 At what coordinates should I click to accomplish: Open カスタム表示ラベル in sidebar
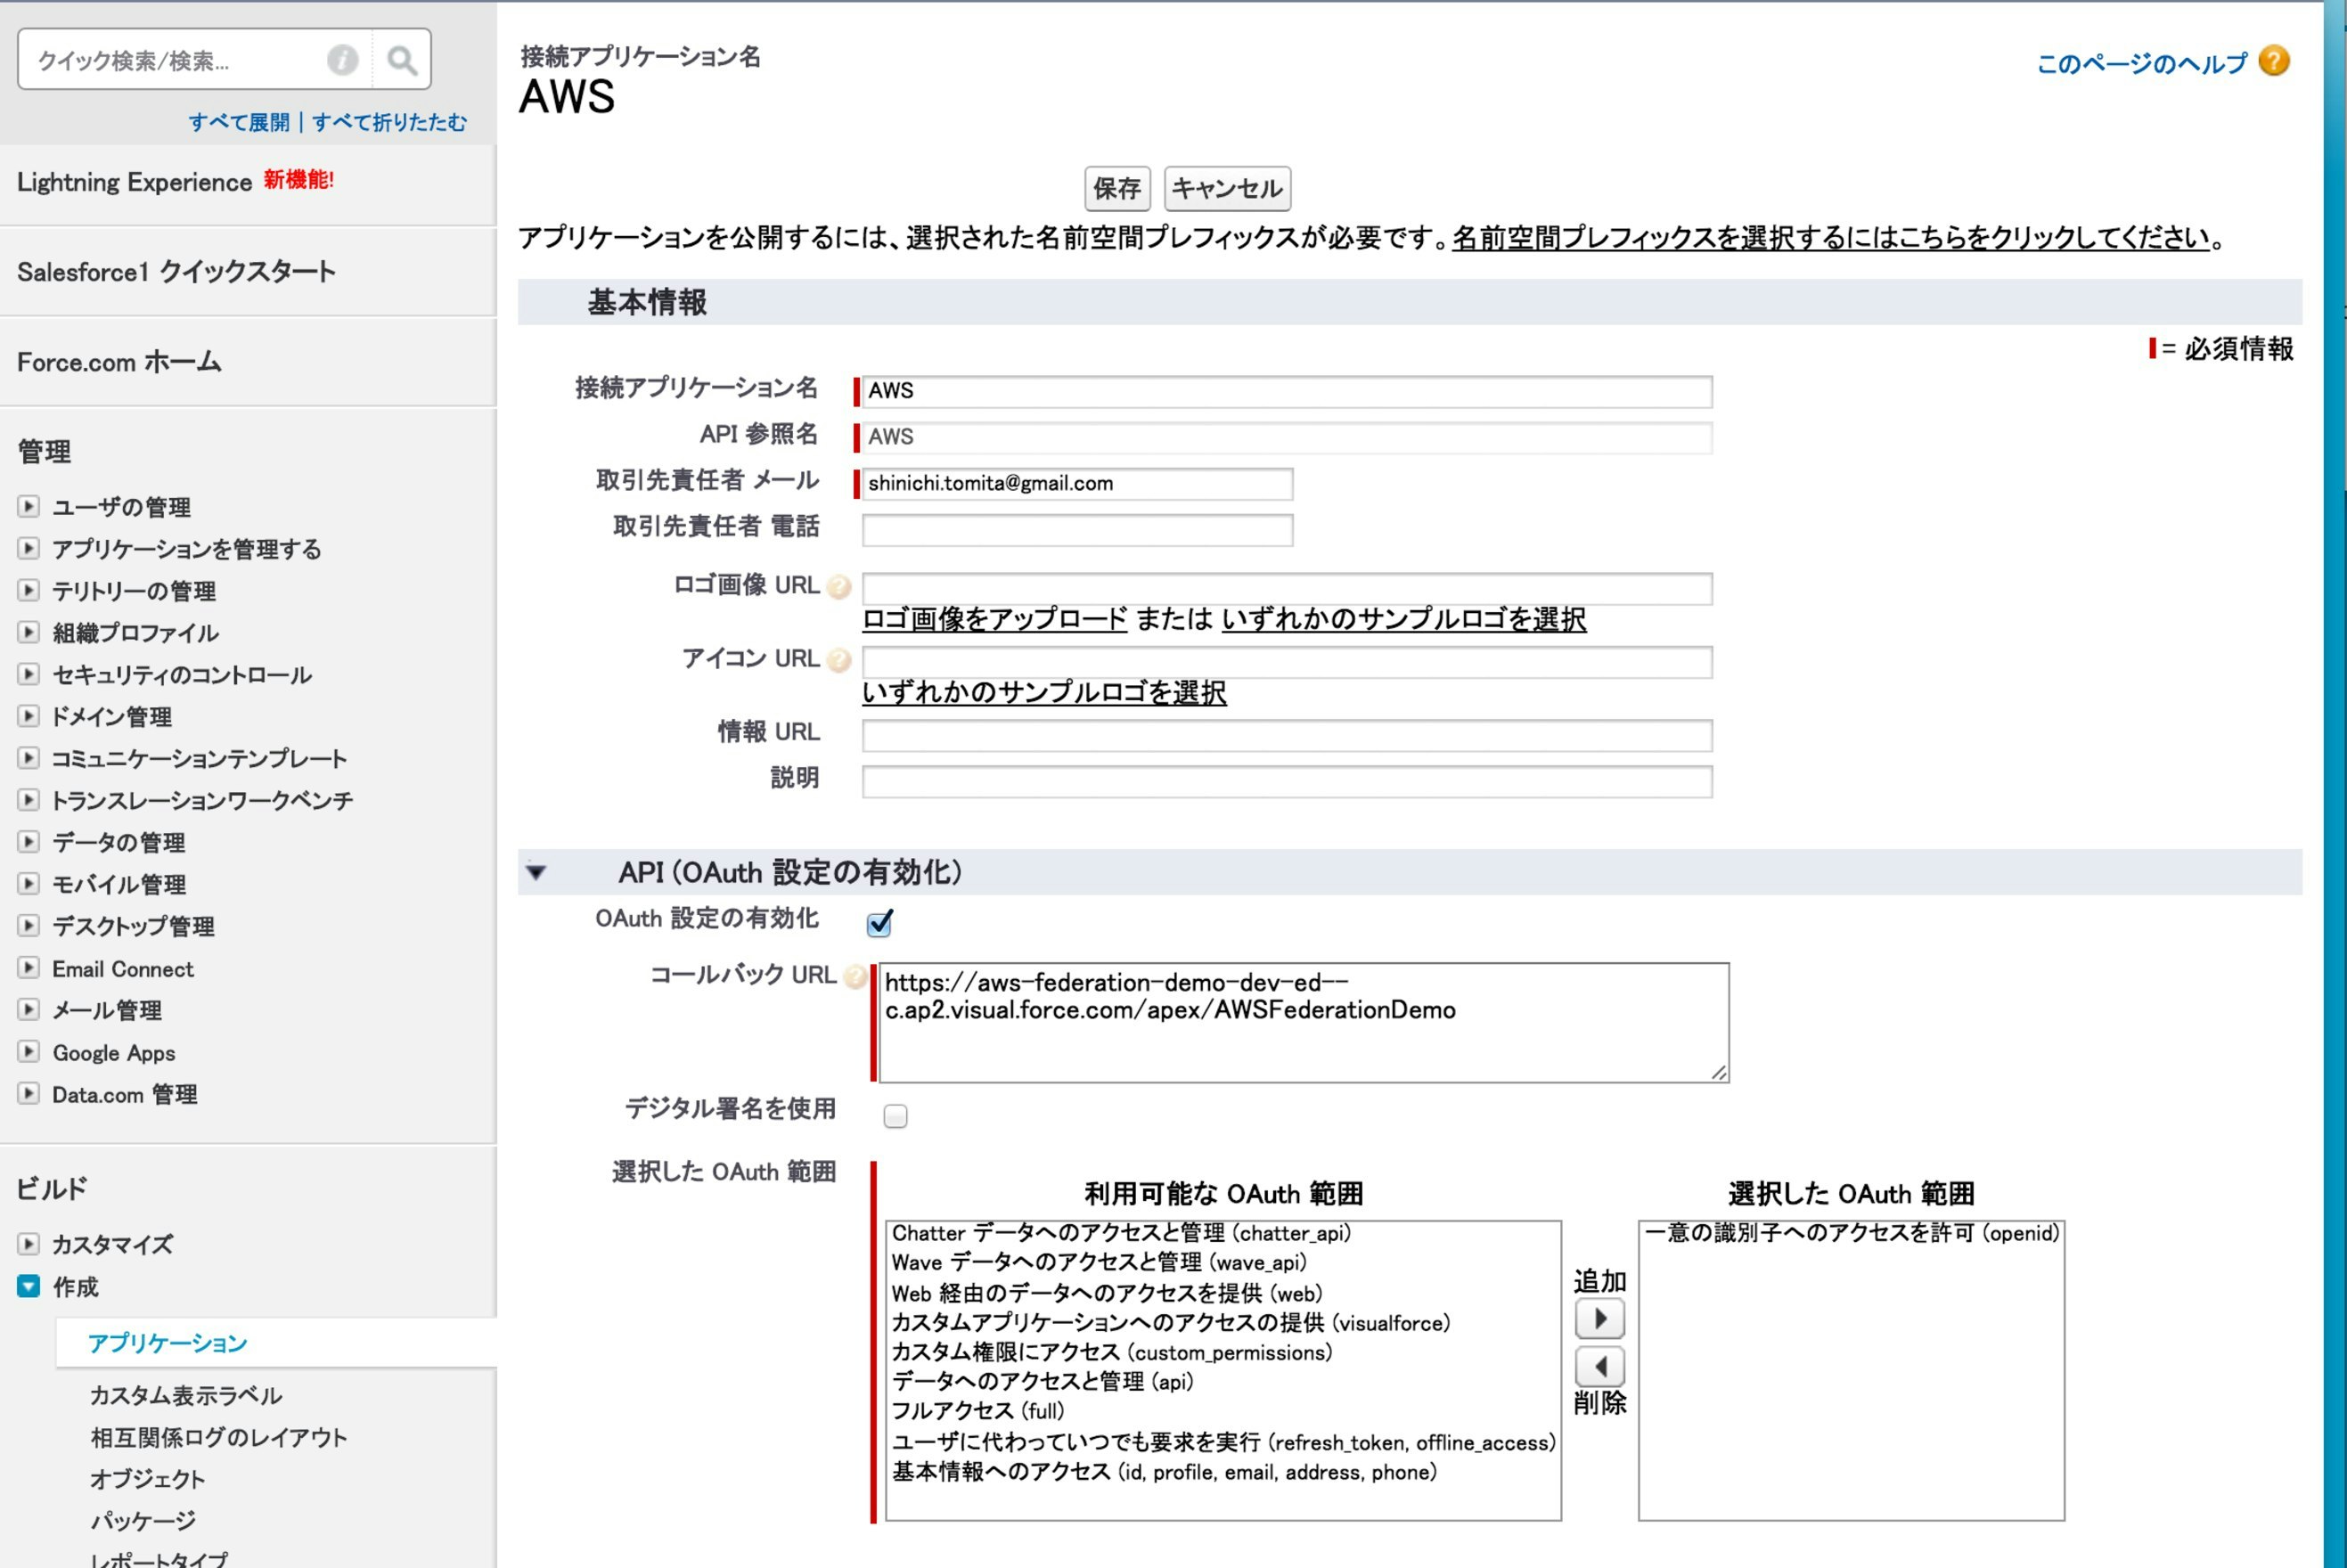tap(186, 1395)
